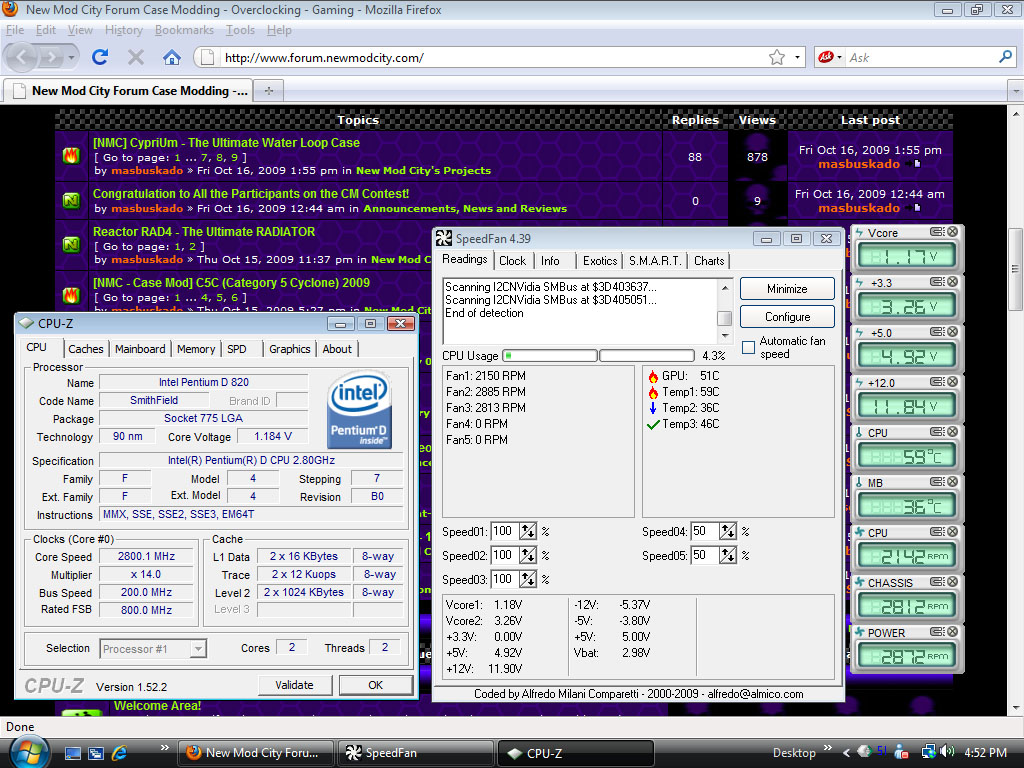Switch to SpeedFan S.M.A.R.T. tab

tap(655, 261)
